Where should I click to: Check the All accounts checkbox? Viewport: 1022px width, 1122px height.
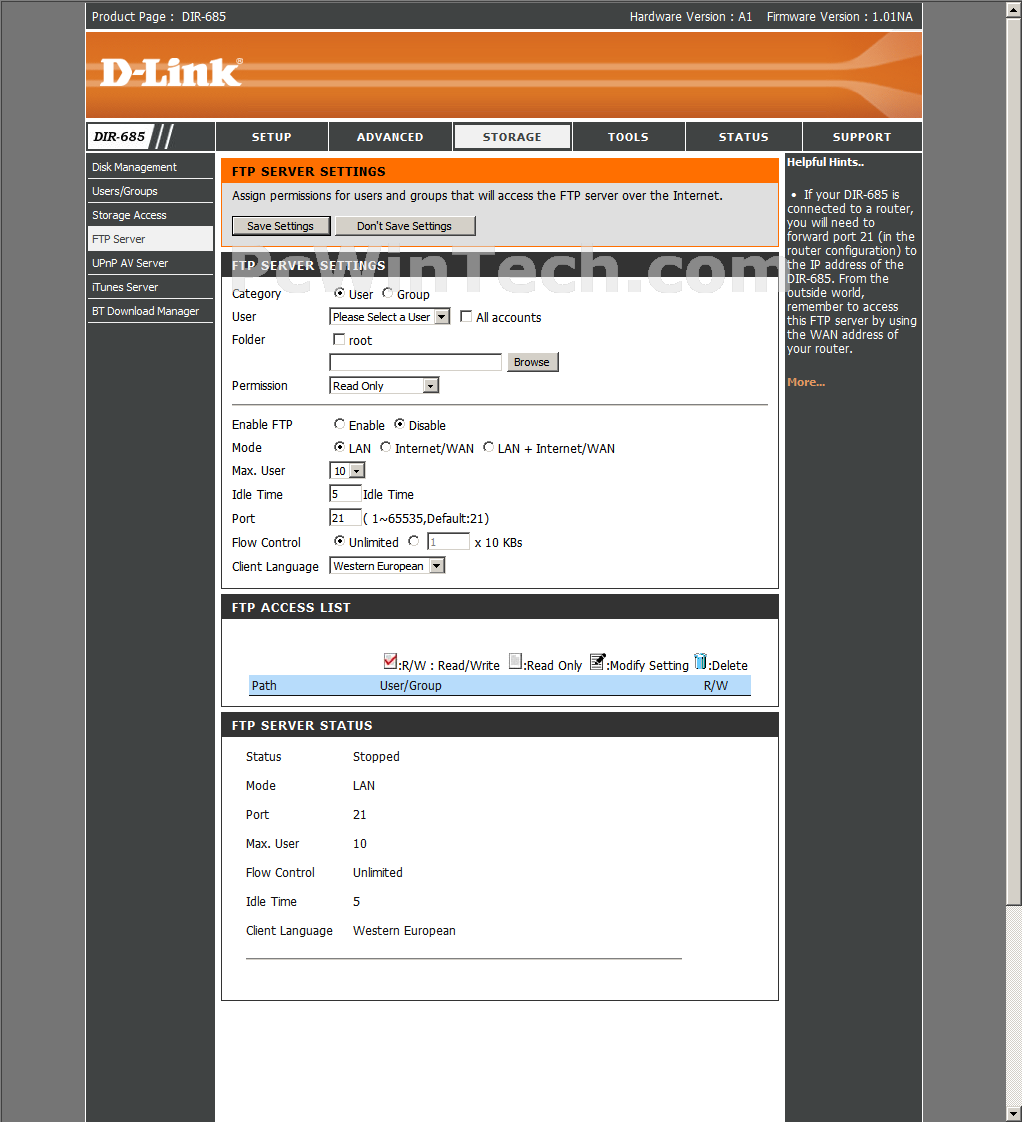pyautogui.click(x=466, y=316)
